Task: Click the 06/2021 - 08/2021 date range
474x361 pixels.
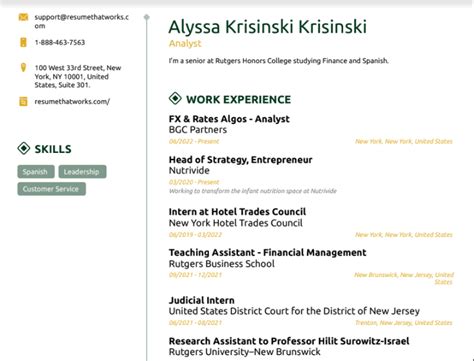Action: coord(195,323)
